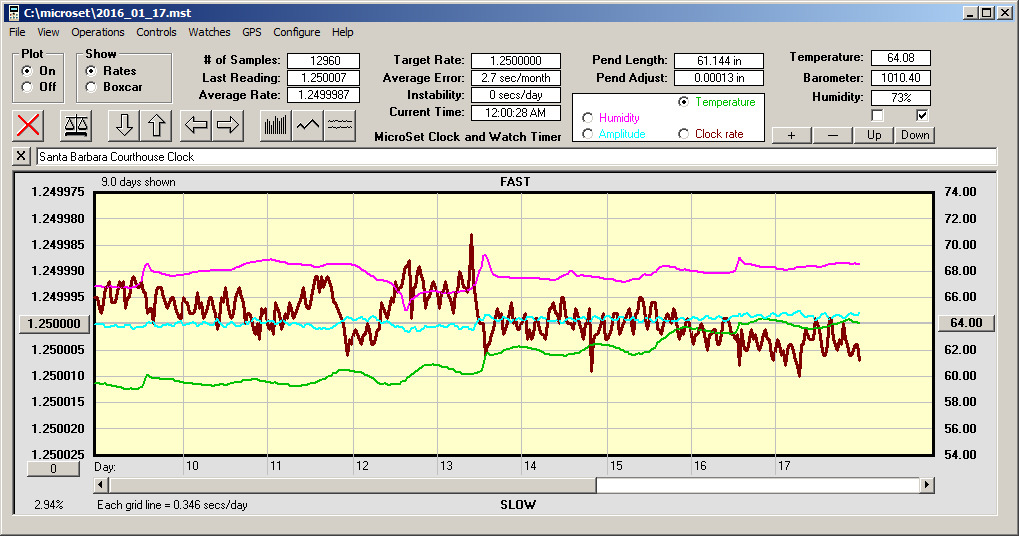The image size is (1019, 536).
Task: Select the Humidity radio button
Action: point(587,118)
